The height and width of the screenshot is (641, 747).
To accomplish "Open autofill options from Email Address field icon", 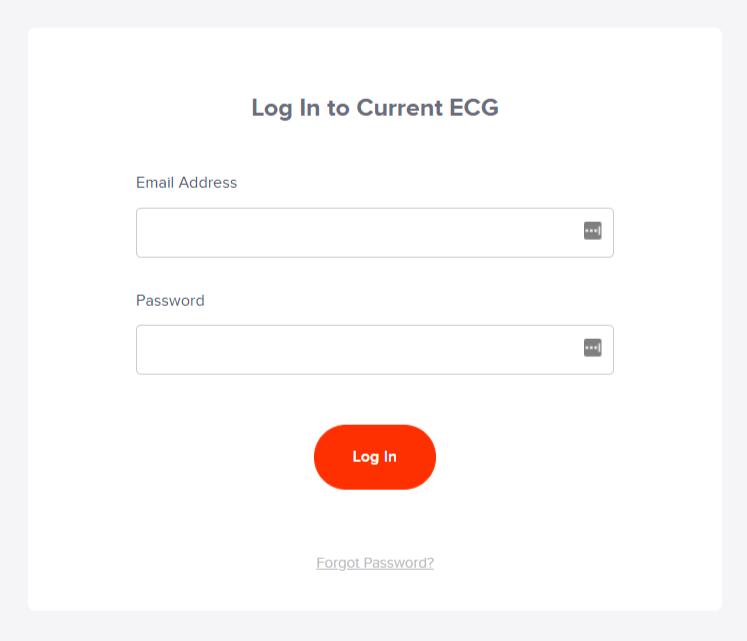I will 592,231.
